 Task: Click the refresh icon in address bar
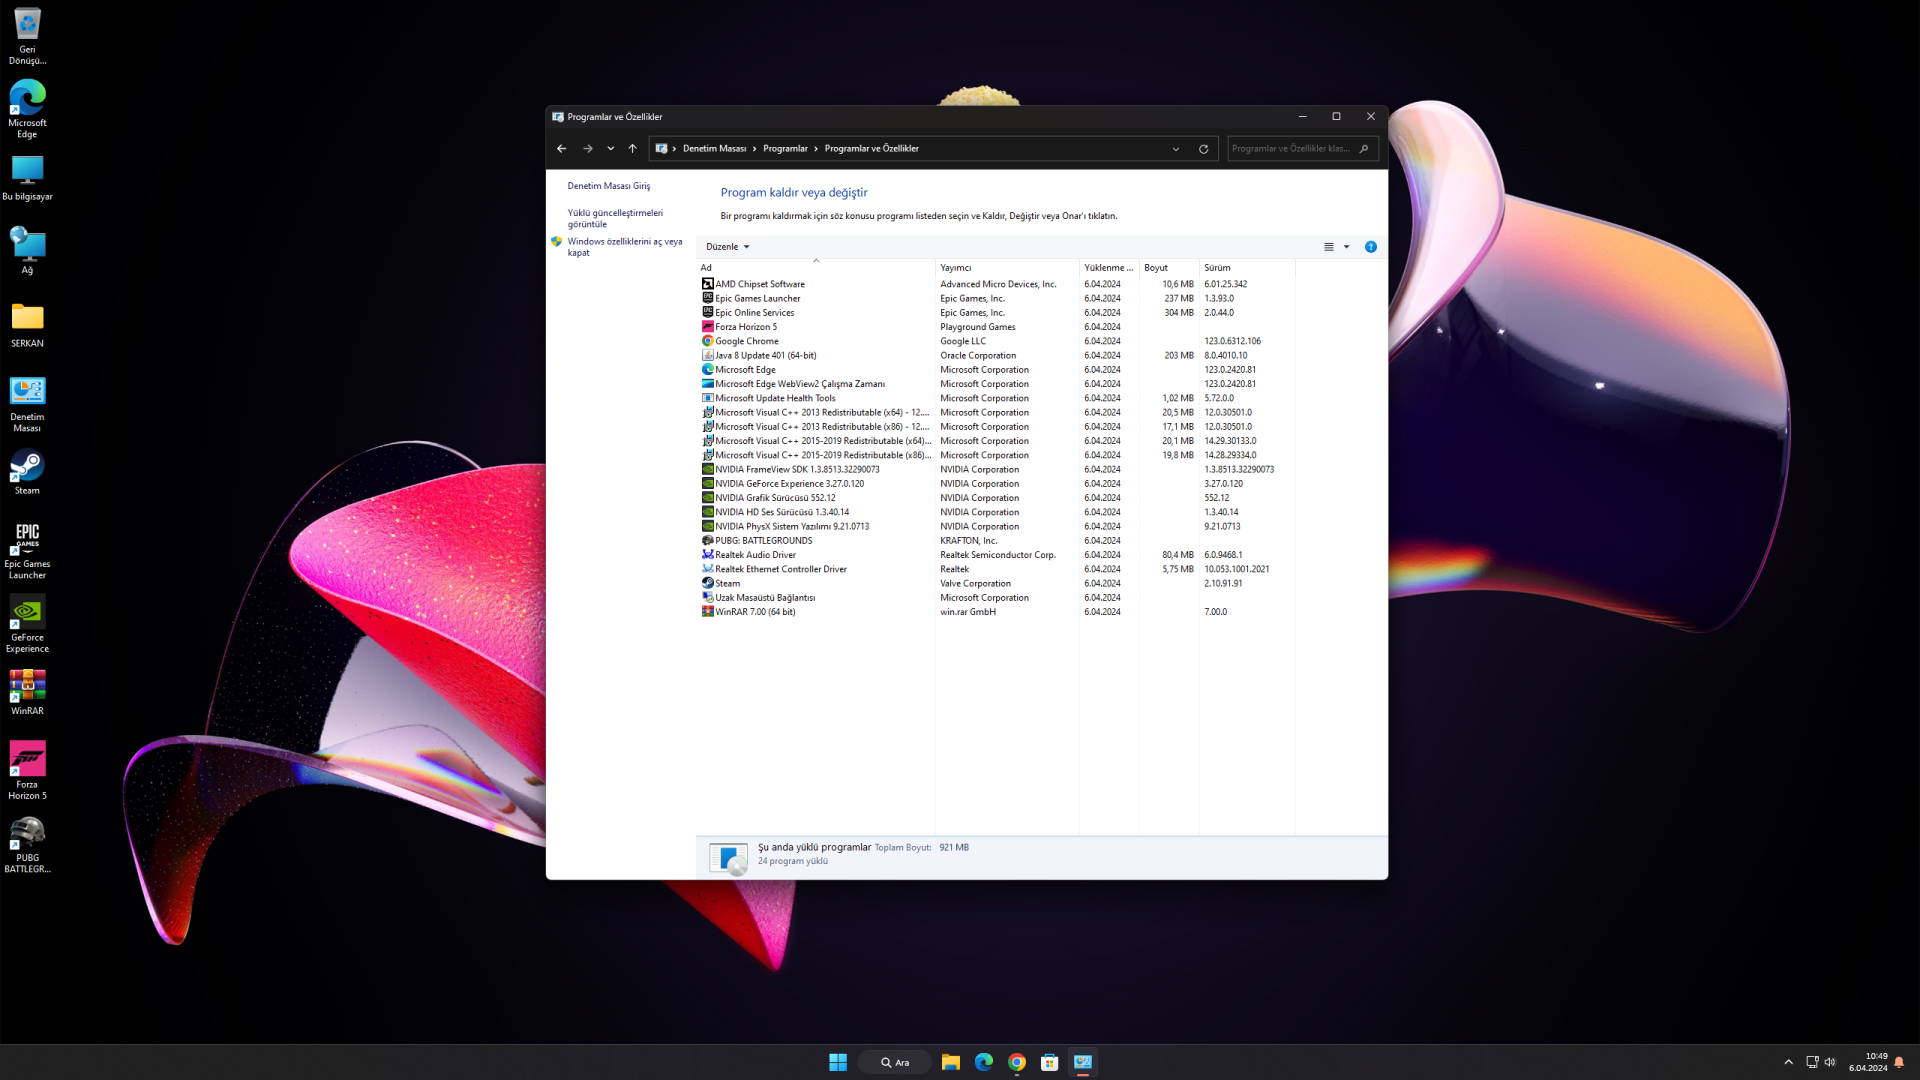pyautogui.click(x=1203, y=149)
